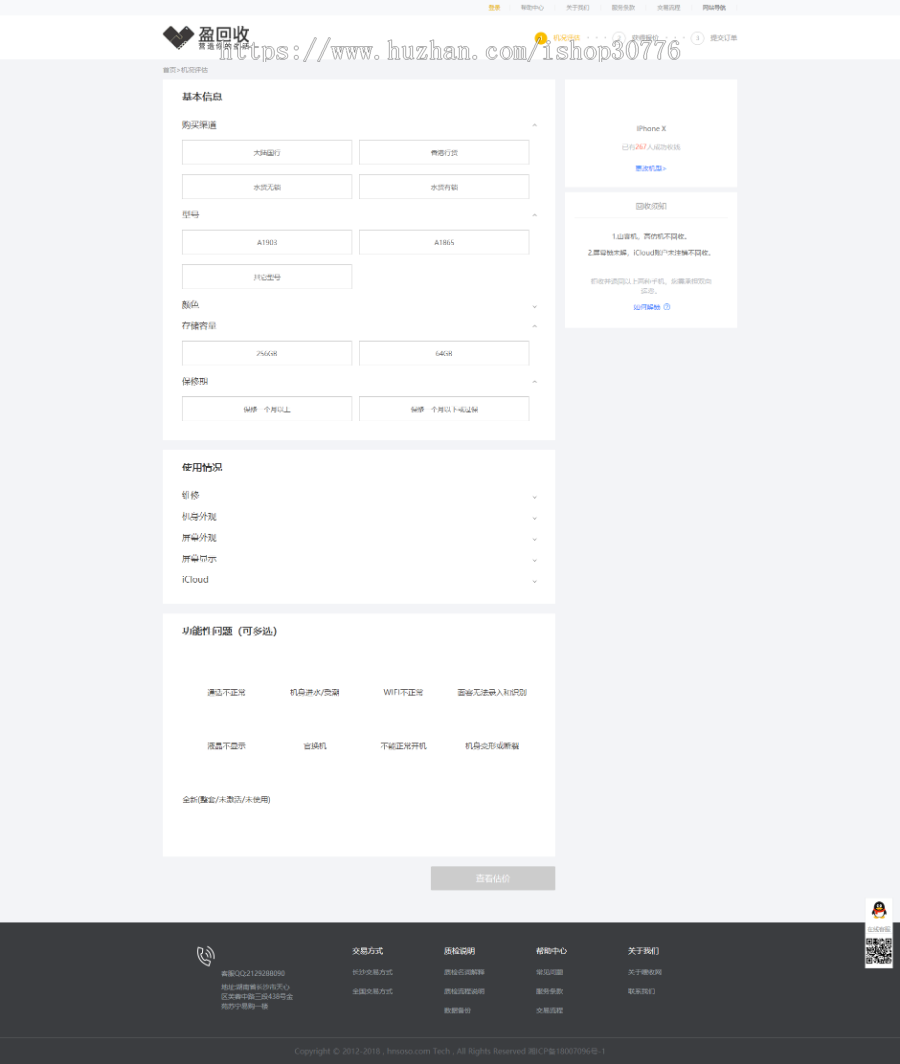This screenshot has height=1064, width=900.
Task: Choose the 其它型号 model option
Action: (267, 277)
